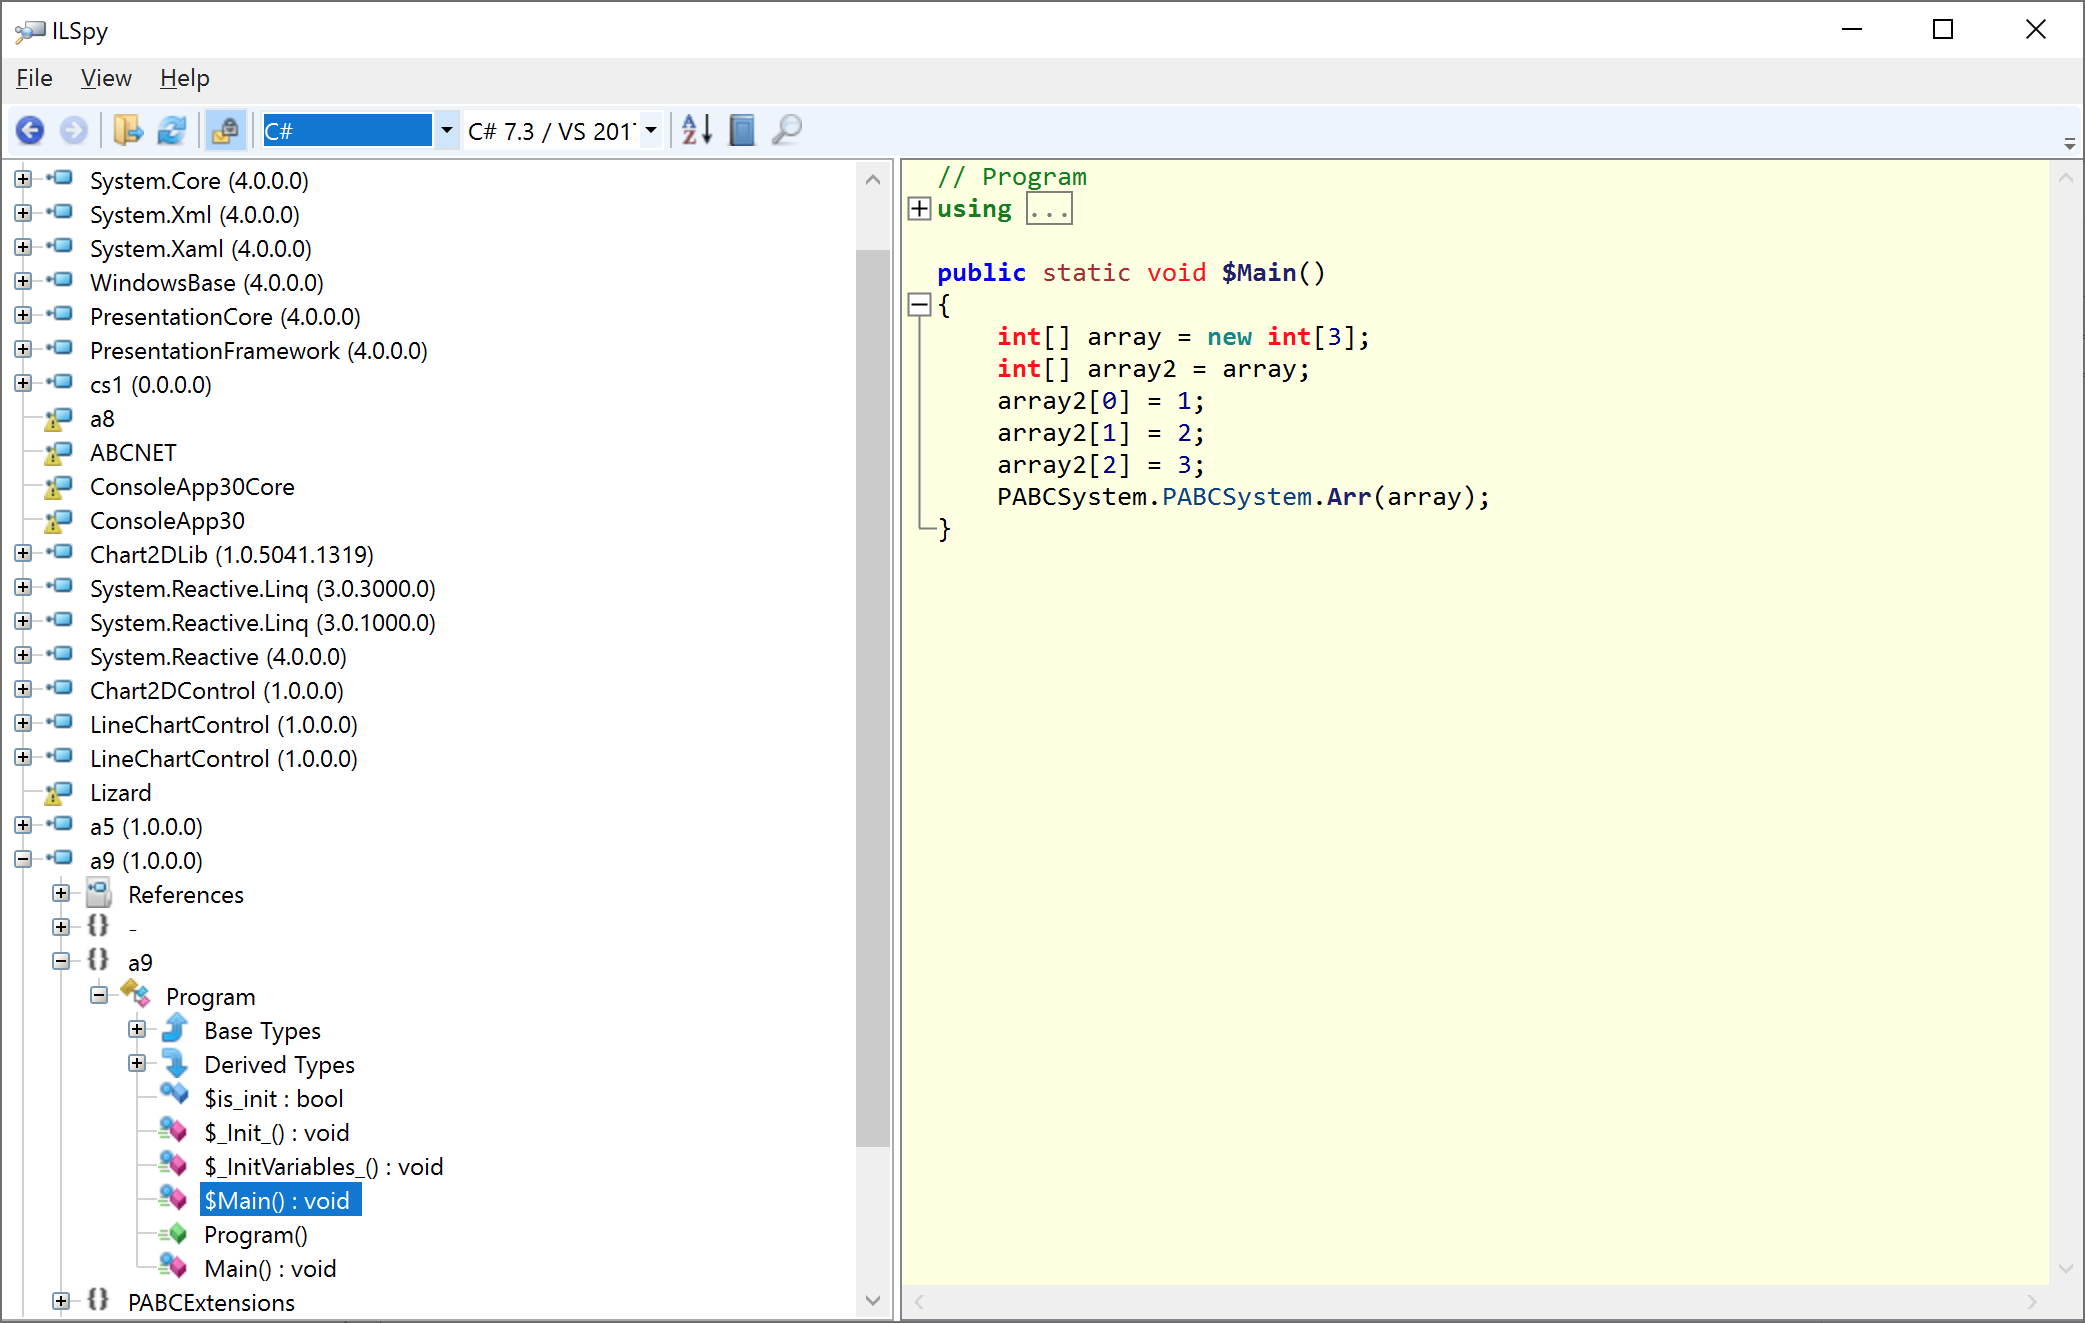Click the Back navigation arrow
The width and height of the screenshot is (2085, 1323).
click(x=30, y=131)
